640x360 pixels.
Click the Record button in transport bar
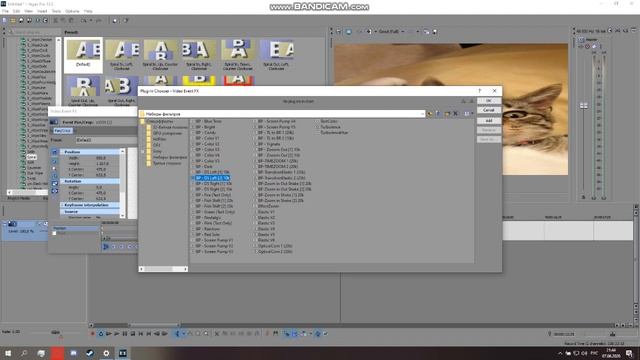(x=93, y=334)
